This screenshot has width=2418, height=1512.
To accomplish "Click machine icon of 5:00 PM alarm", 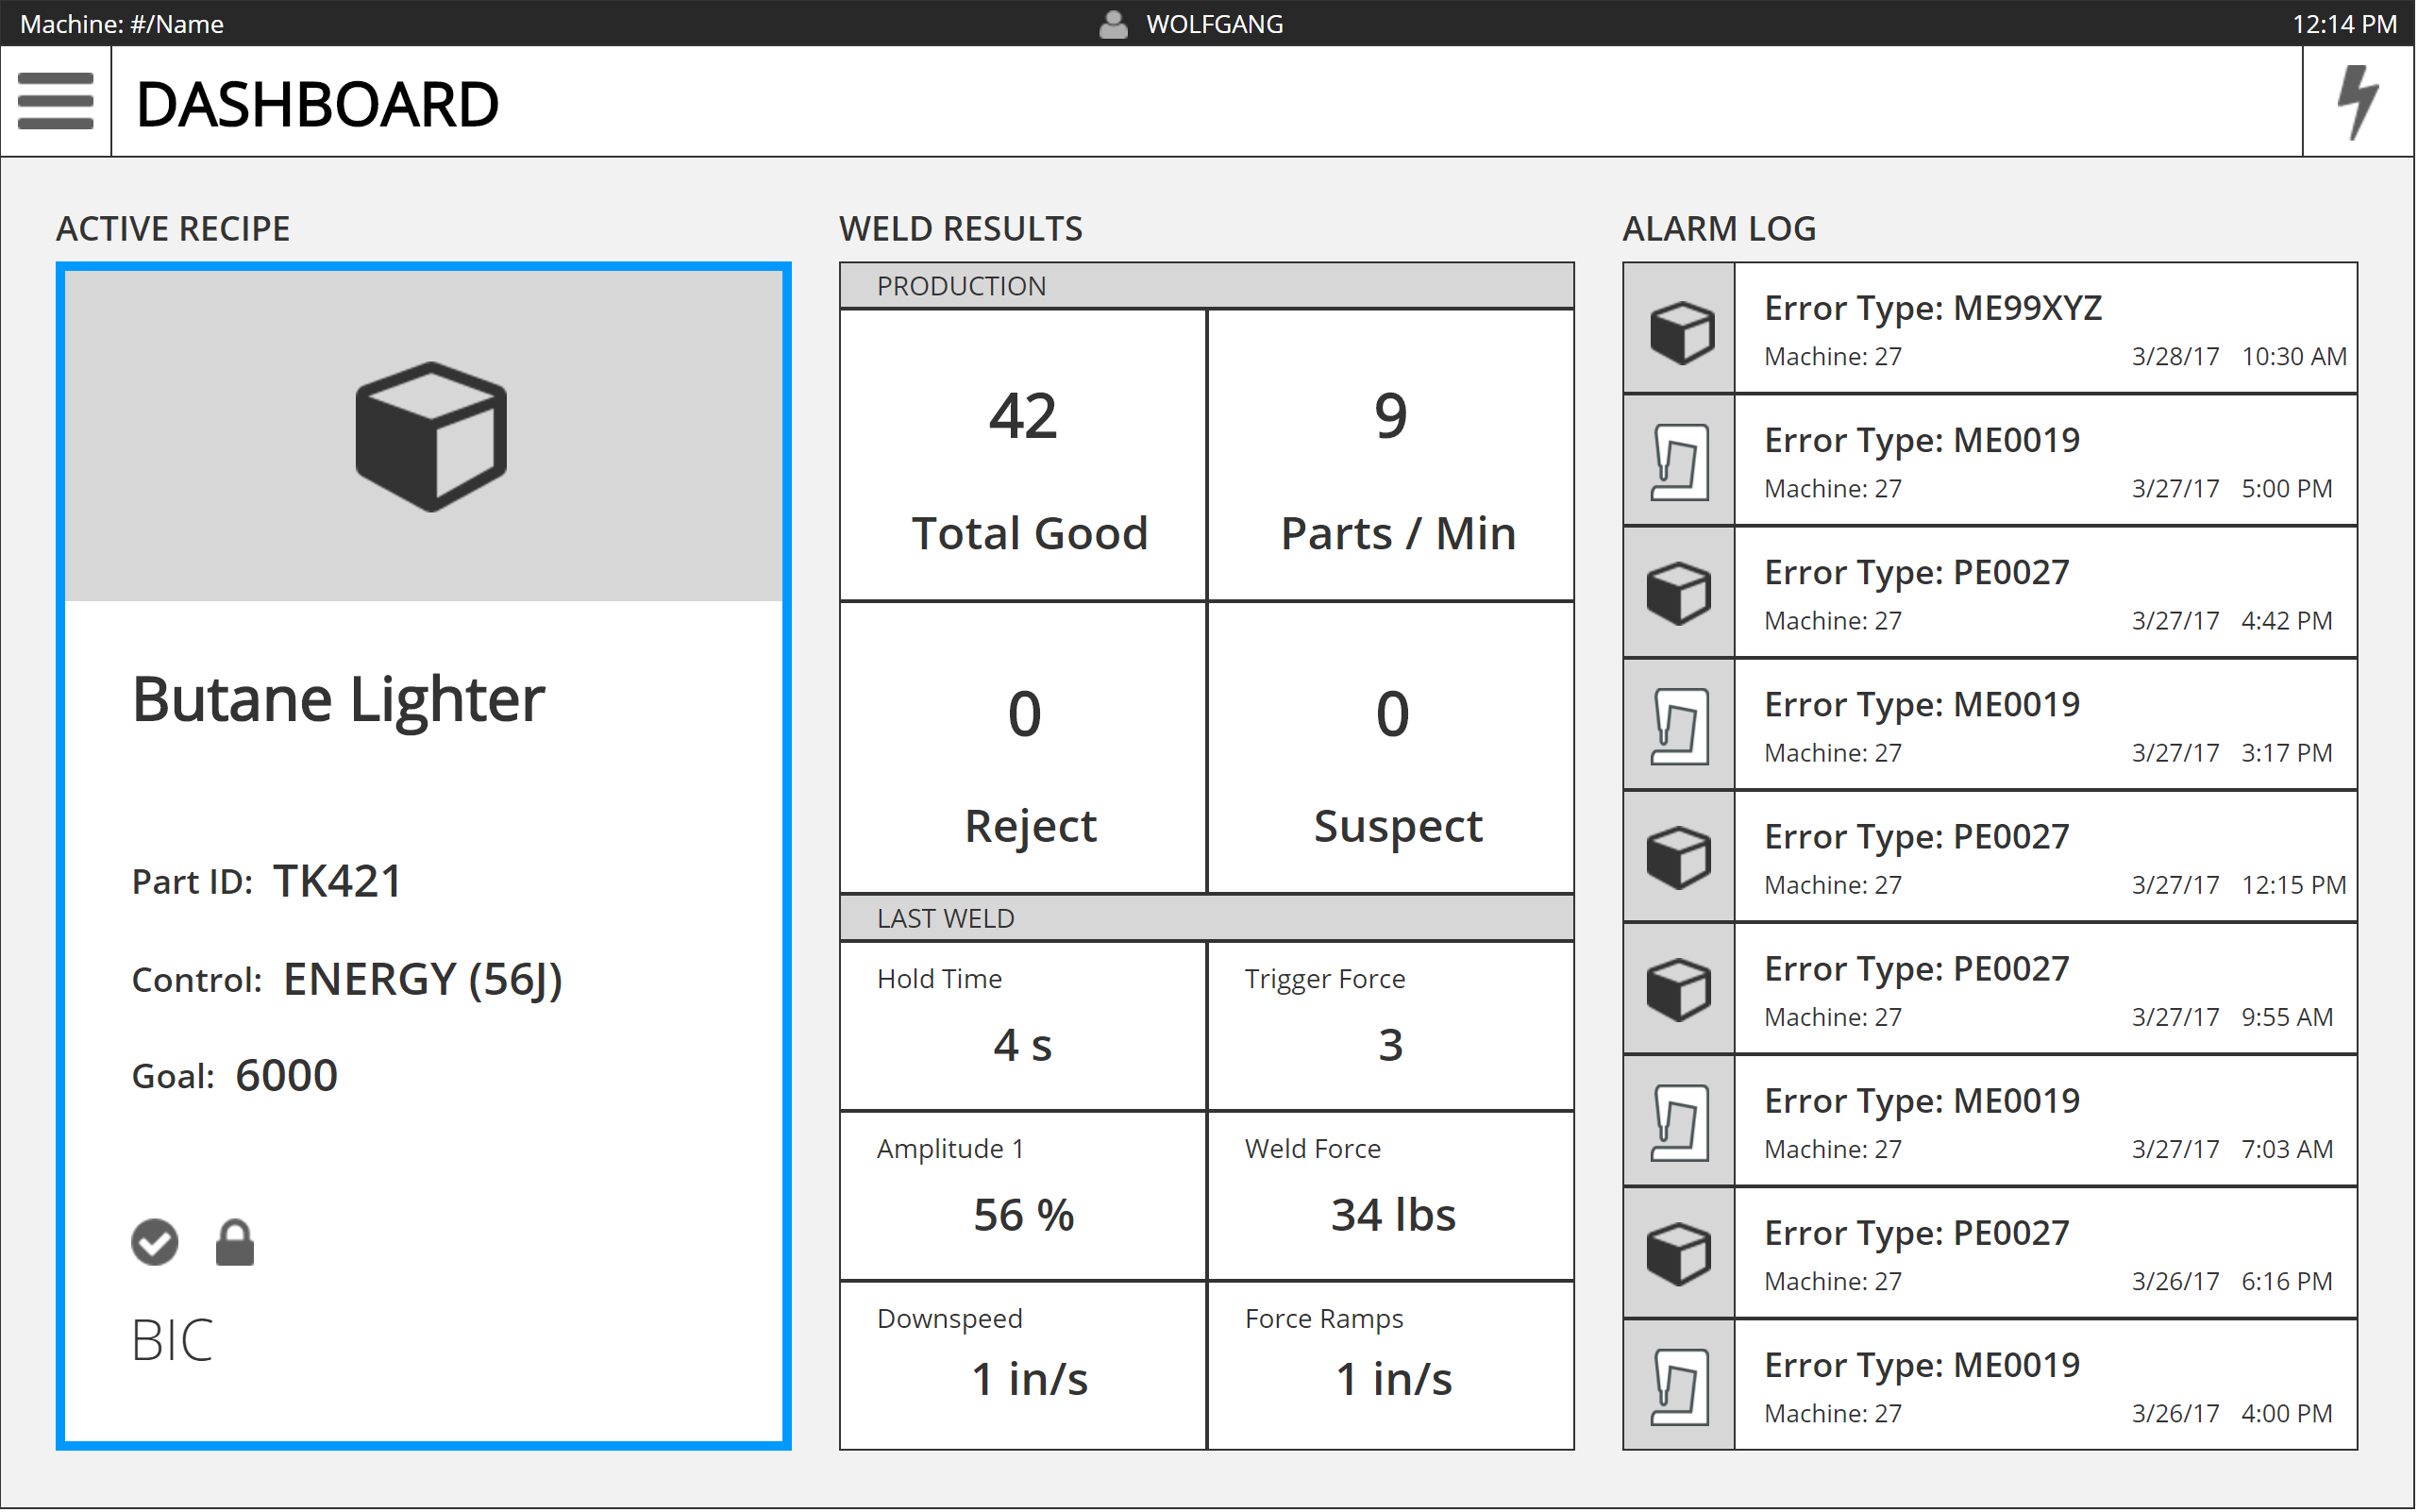I will [x=1680, y=462].
